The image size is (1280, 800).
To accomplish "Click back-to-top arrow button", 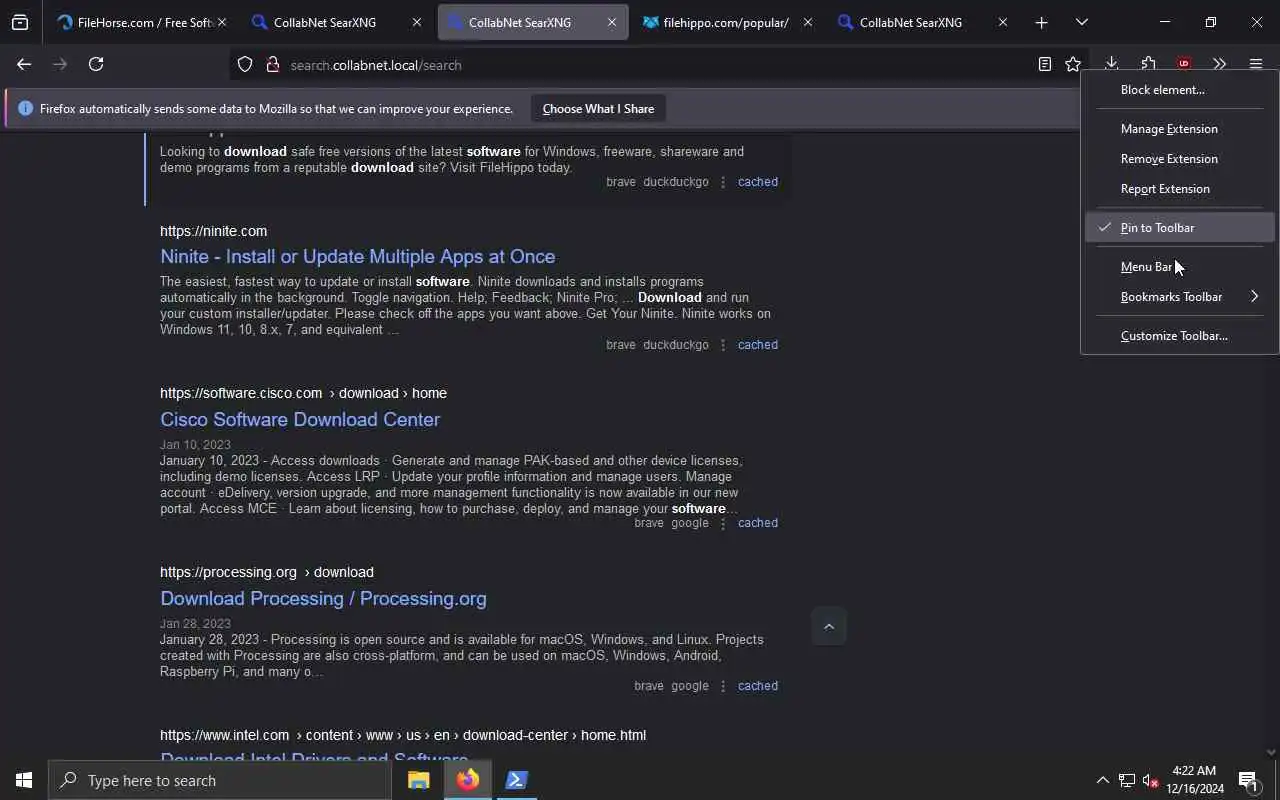I will 828,627.
